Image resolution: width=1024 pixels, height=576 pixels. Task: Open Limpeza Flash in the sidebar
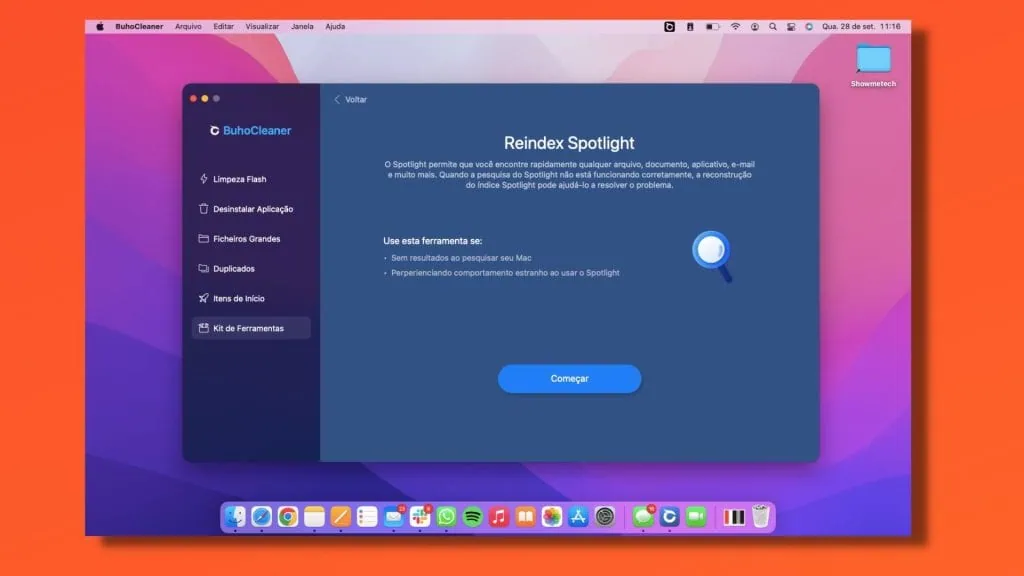coord(239,179)
